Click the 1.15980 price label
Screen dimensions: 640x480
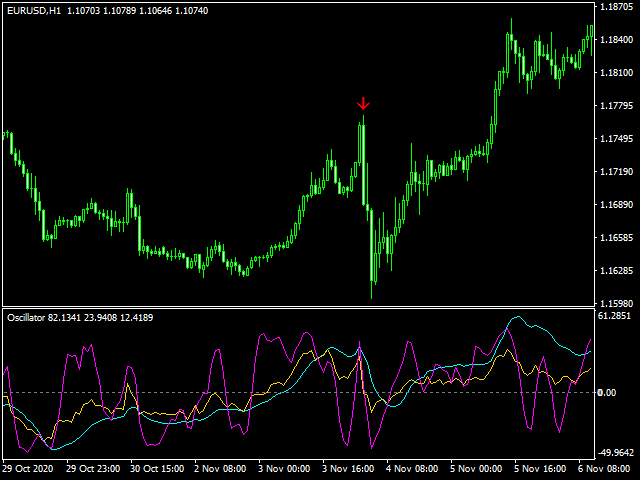(616, 304)
